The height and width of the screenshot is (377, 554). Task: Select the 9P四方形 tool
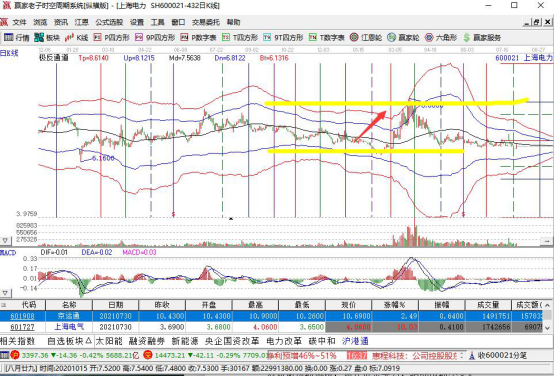[x=155, y=37]
